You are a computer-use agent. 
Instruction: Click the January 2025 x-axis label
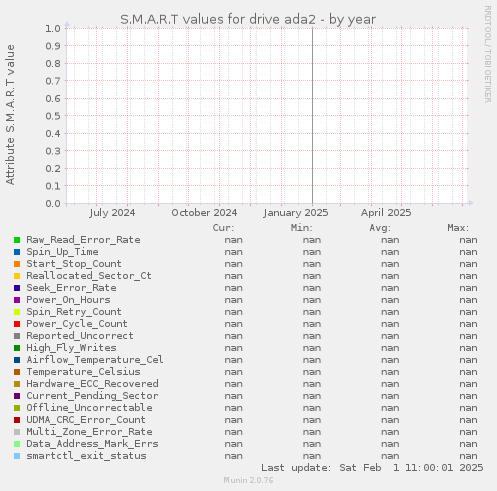(296, 213)
